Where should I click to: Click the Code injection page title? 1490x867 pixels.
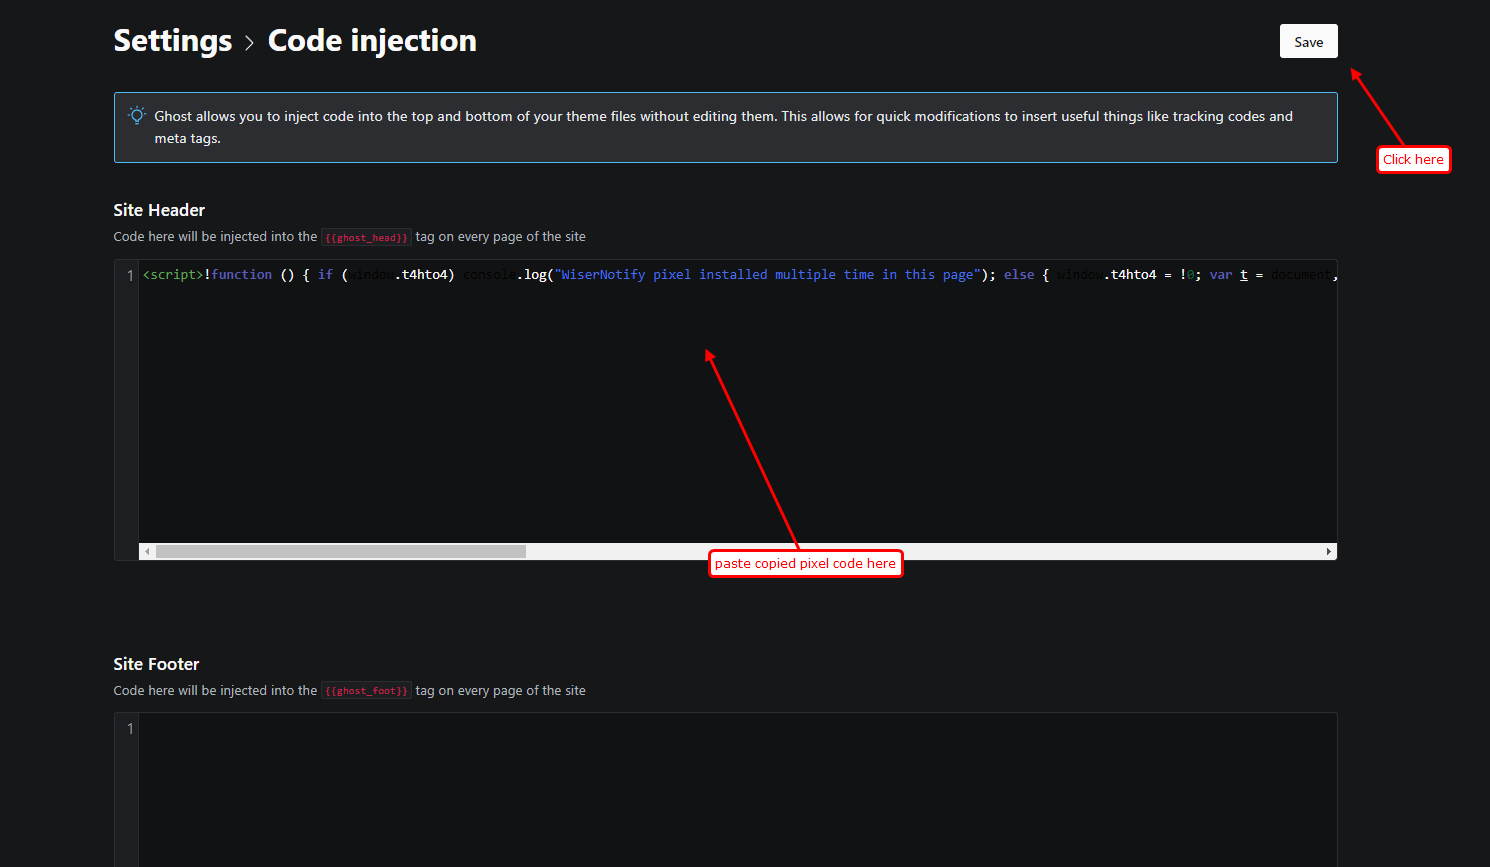click(372, 41)
